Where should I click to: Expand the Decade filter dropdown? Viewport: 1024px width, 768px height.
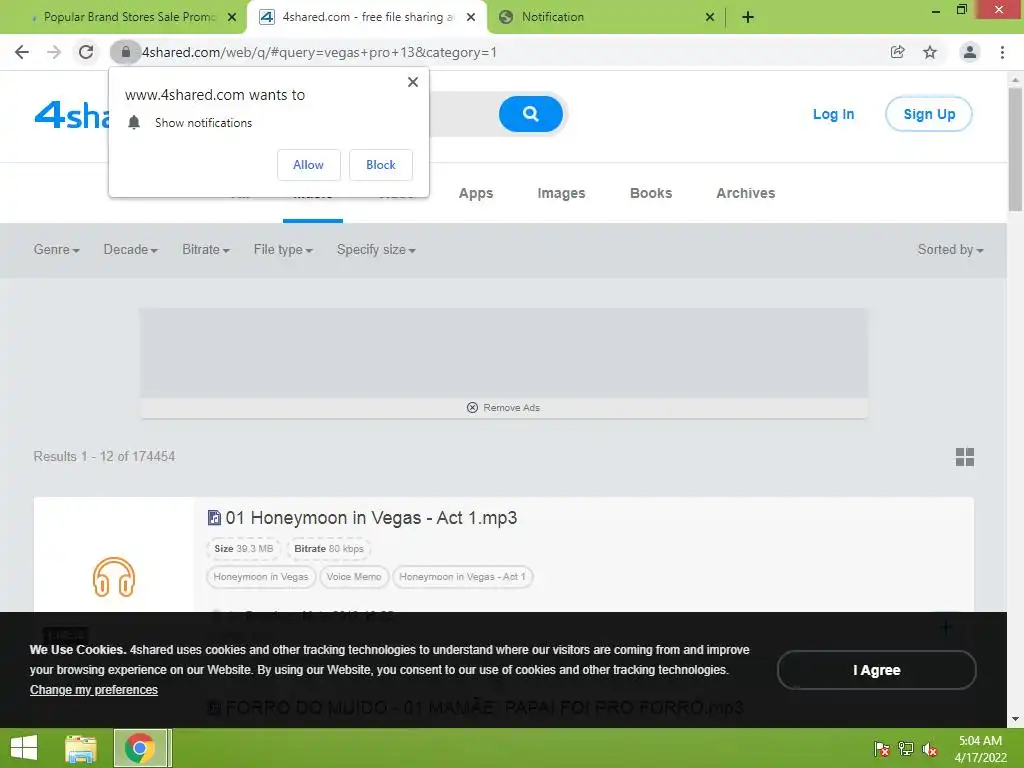pyautogui.click(x=131, y=249)
